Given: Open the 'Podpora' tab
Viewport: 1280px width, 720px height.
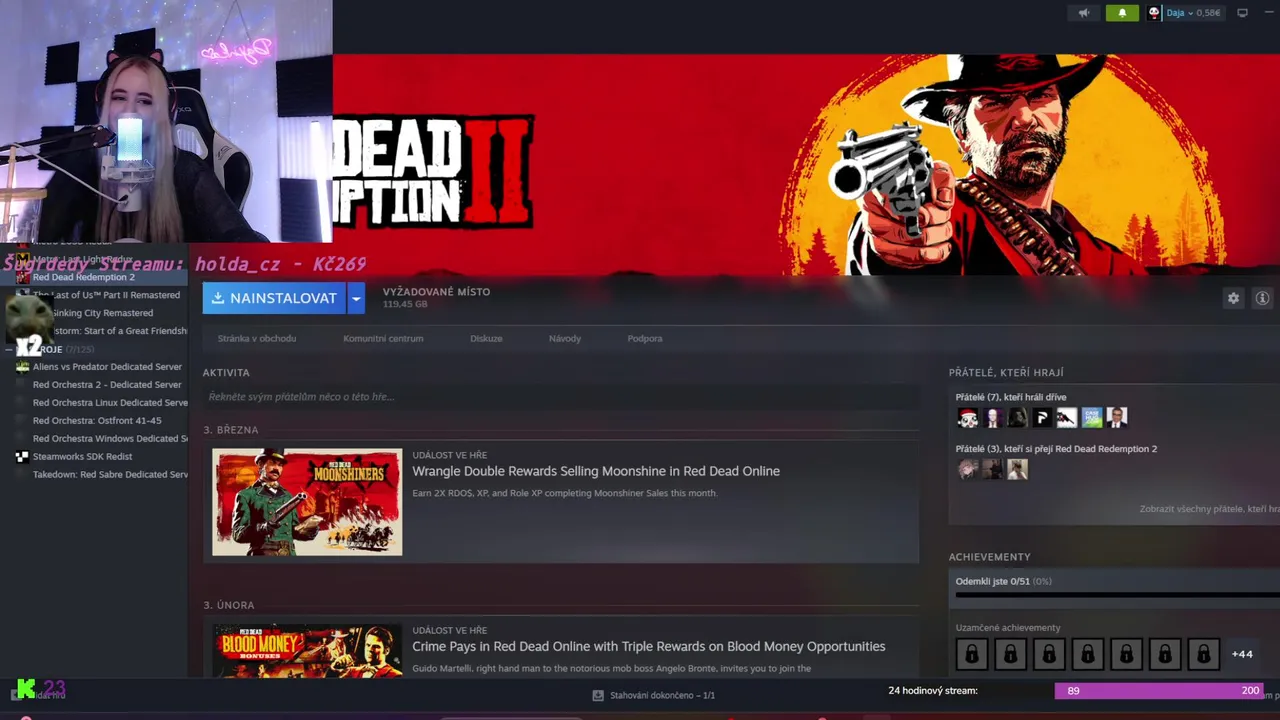Looking at the screenshot, I should (x=645, y=338).
